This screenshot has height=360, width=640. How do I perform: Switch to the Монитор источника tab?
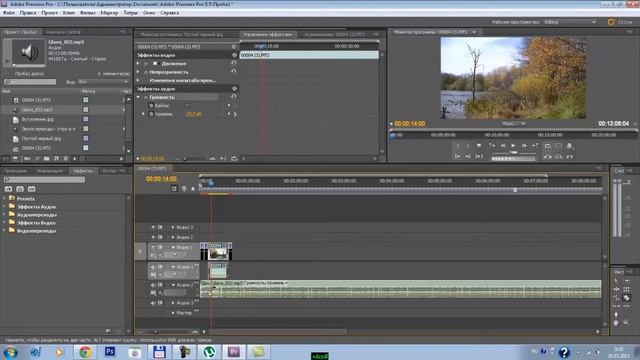[182, 34]
